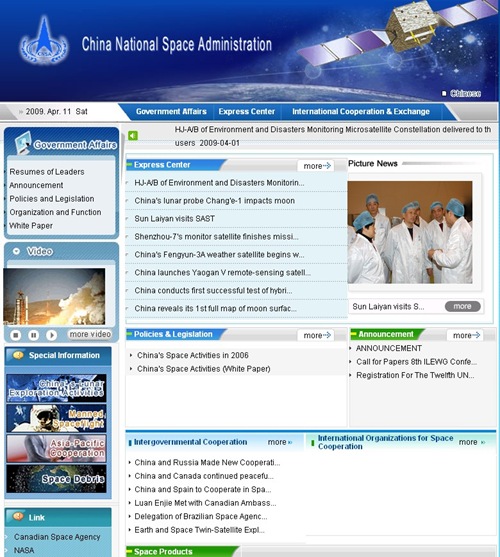Open China's Lunar Exploration Activities banner
The width and height of the screenshot is (500, 557).
coord(56,388)
